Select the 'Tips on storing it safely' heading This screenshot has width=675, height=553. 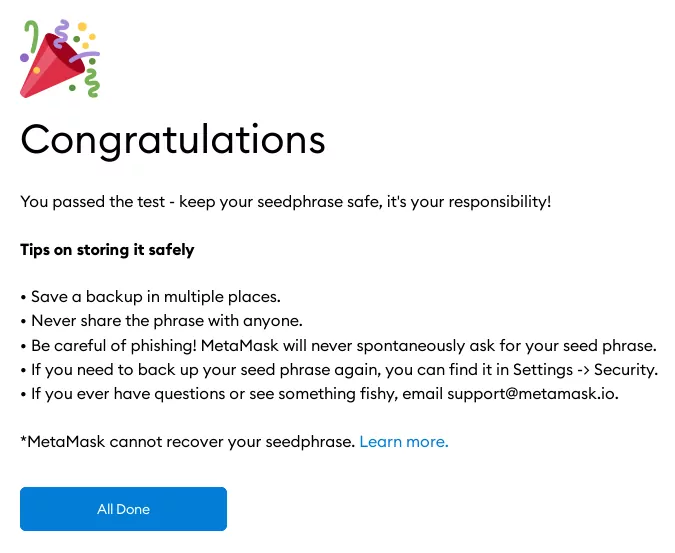tap(107, 249)
